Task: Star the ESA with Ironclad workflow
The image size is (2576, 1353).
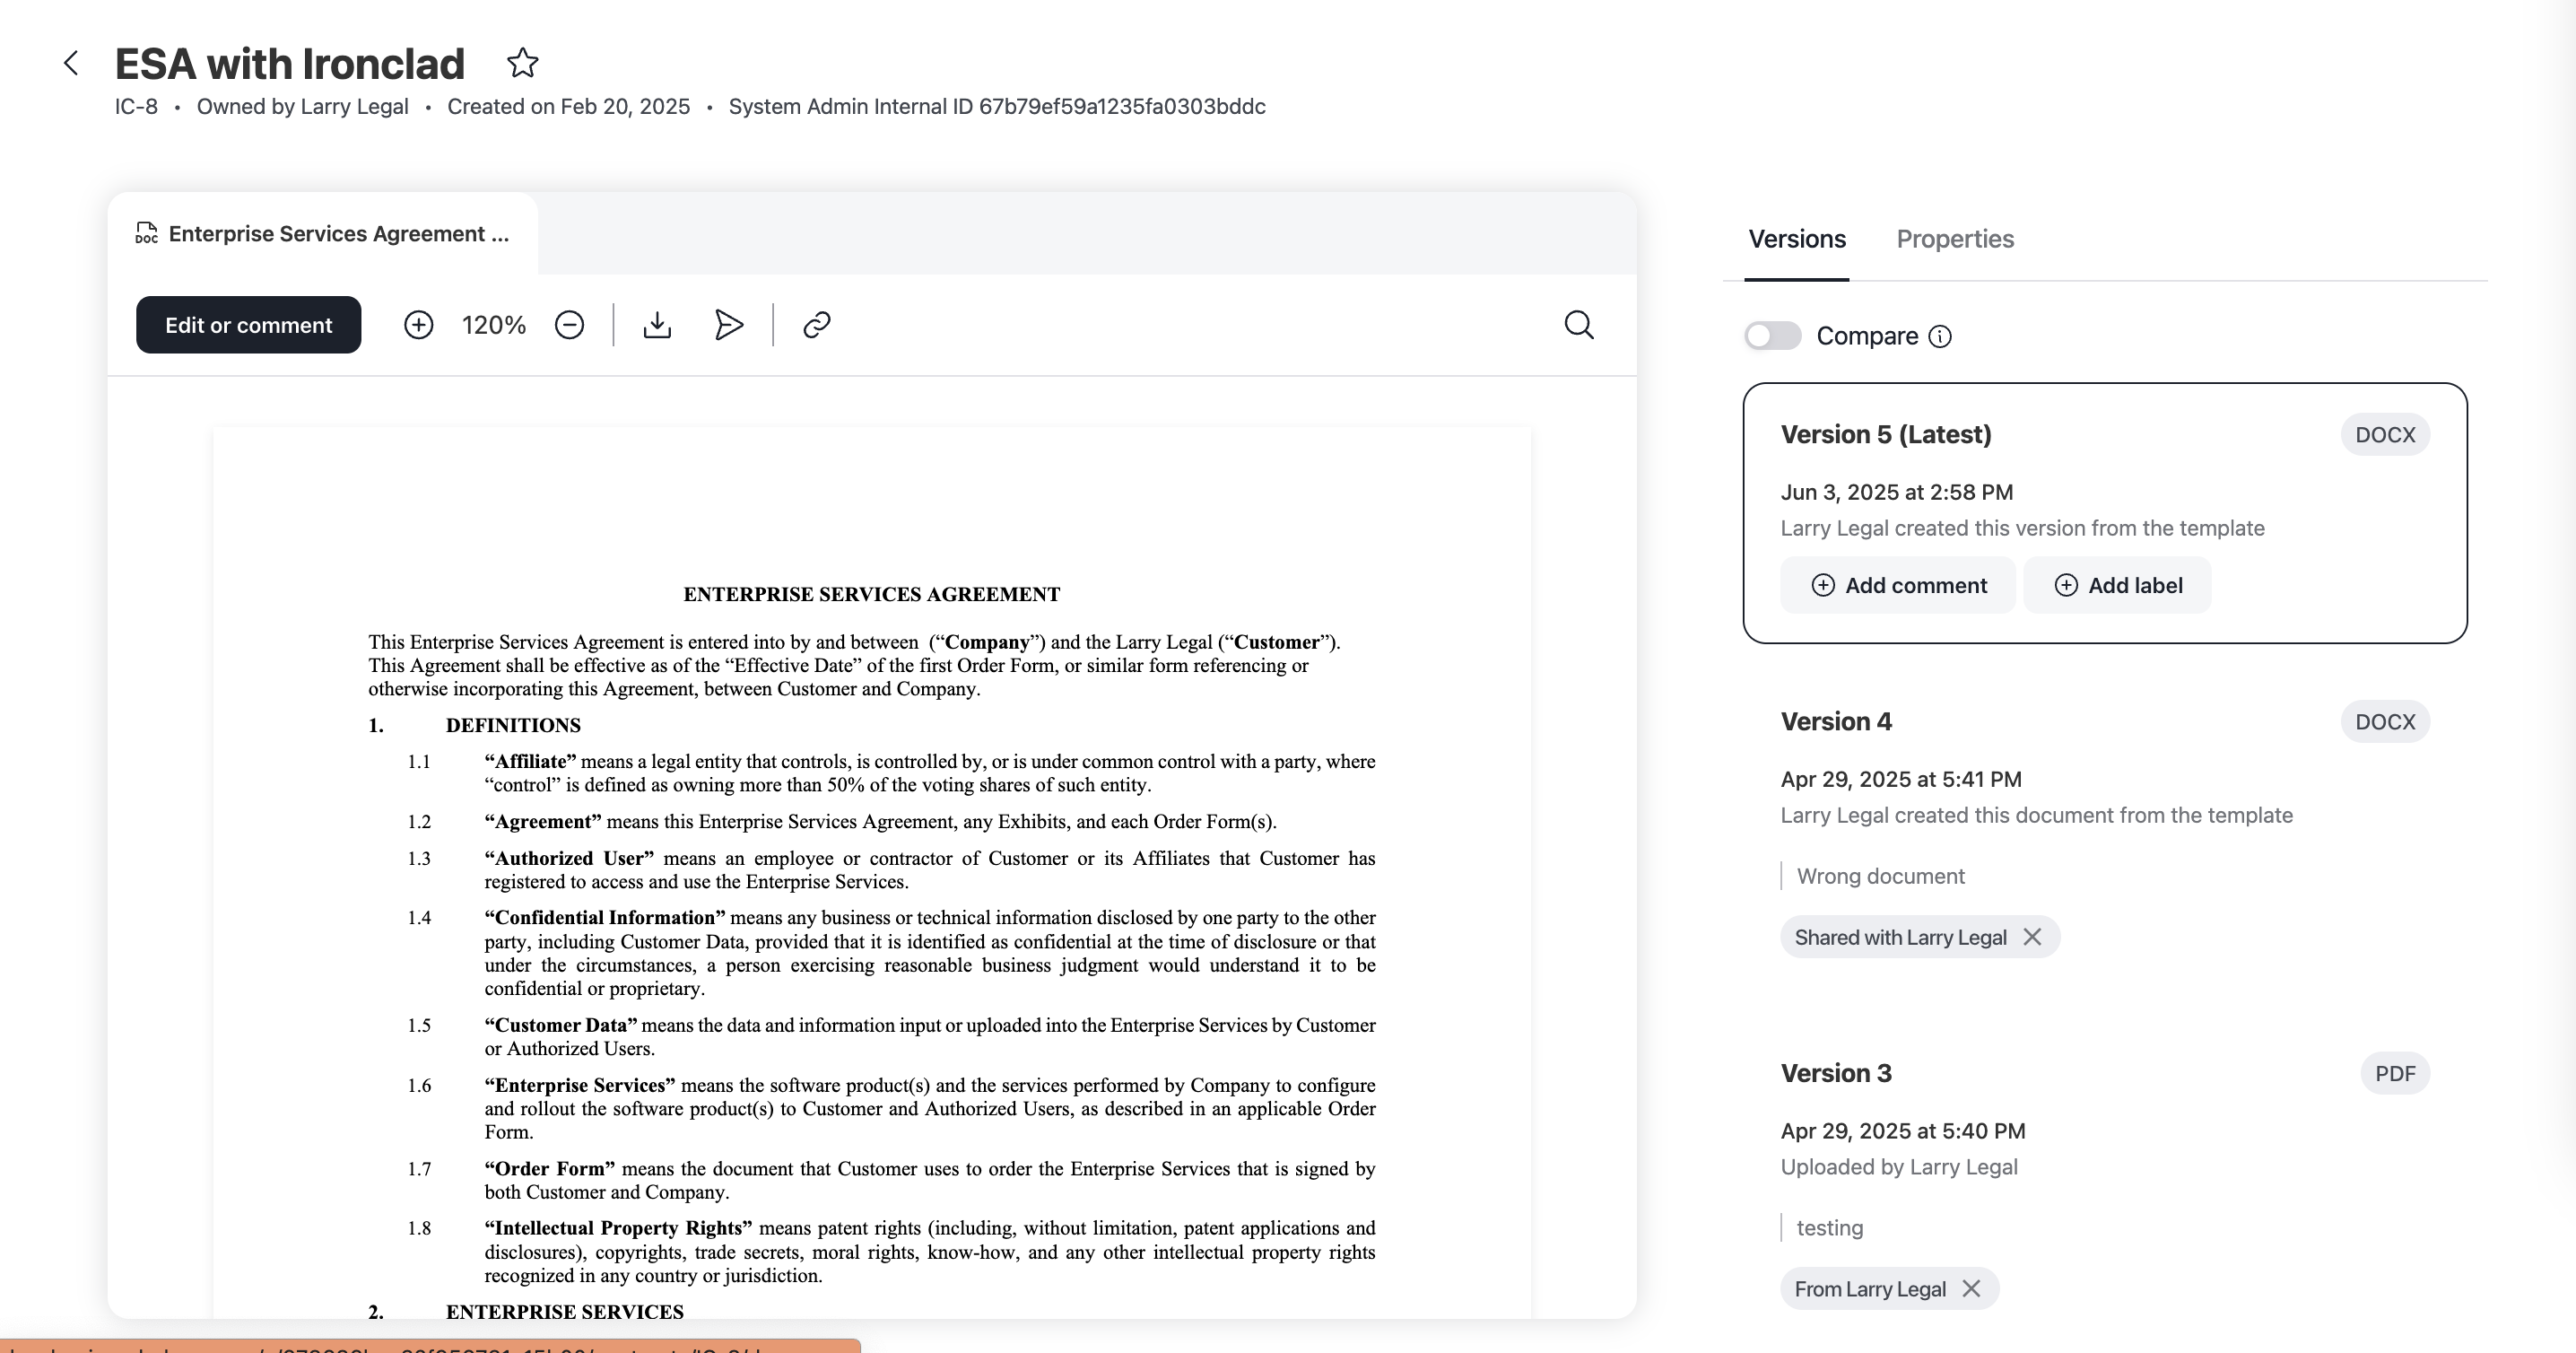Action: (522, 63)
